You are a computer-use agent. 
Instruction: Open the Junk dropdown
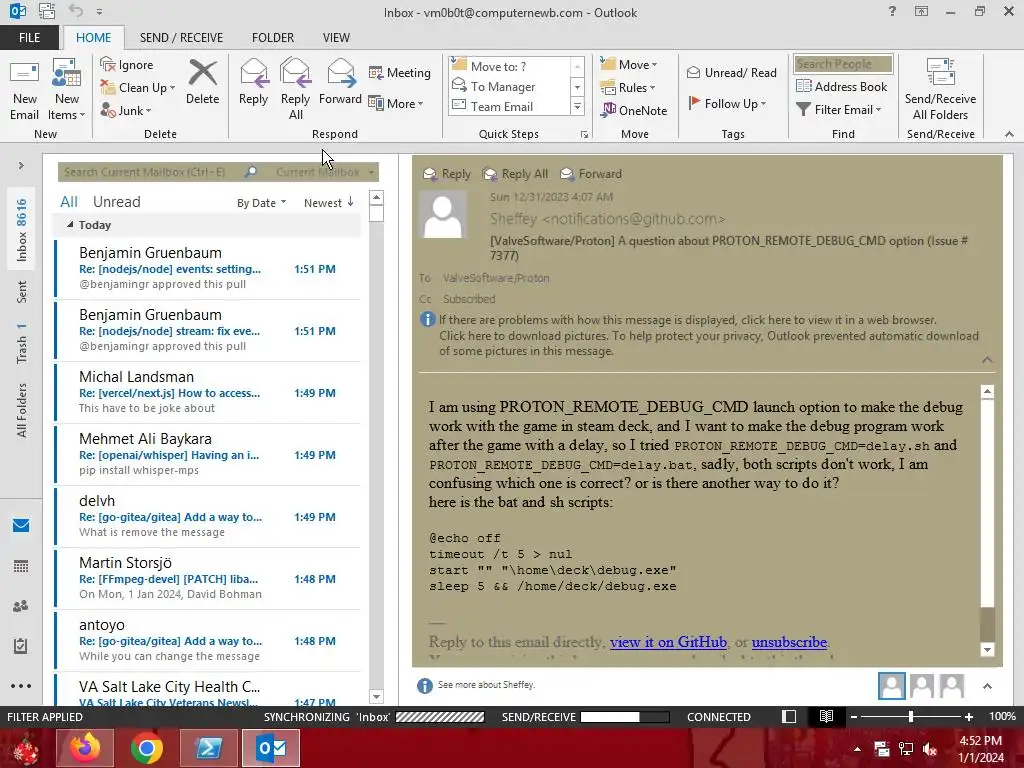(126, 110)
